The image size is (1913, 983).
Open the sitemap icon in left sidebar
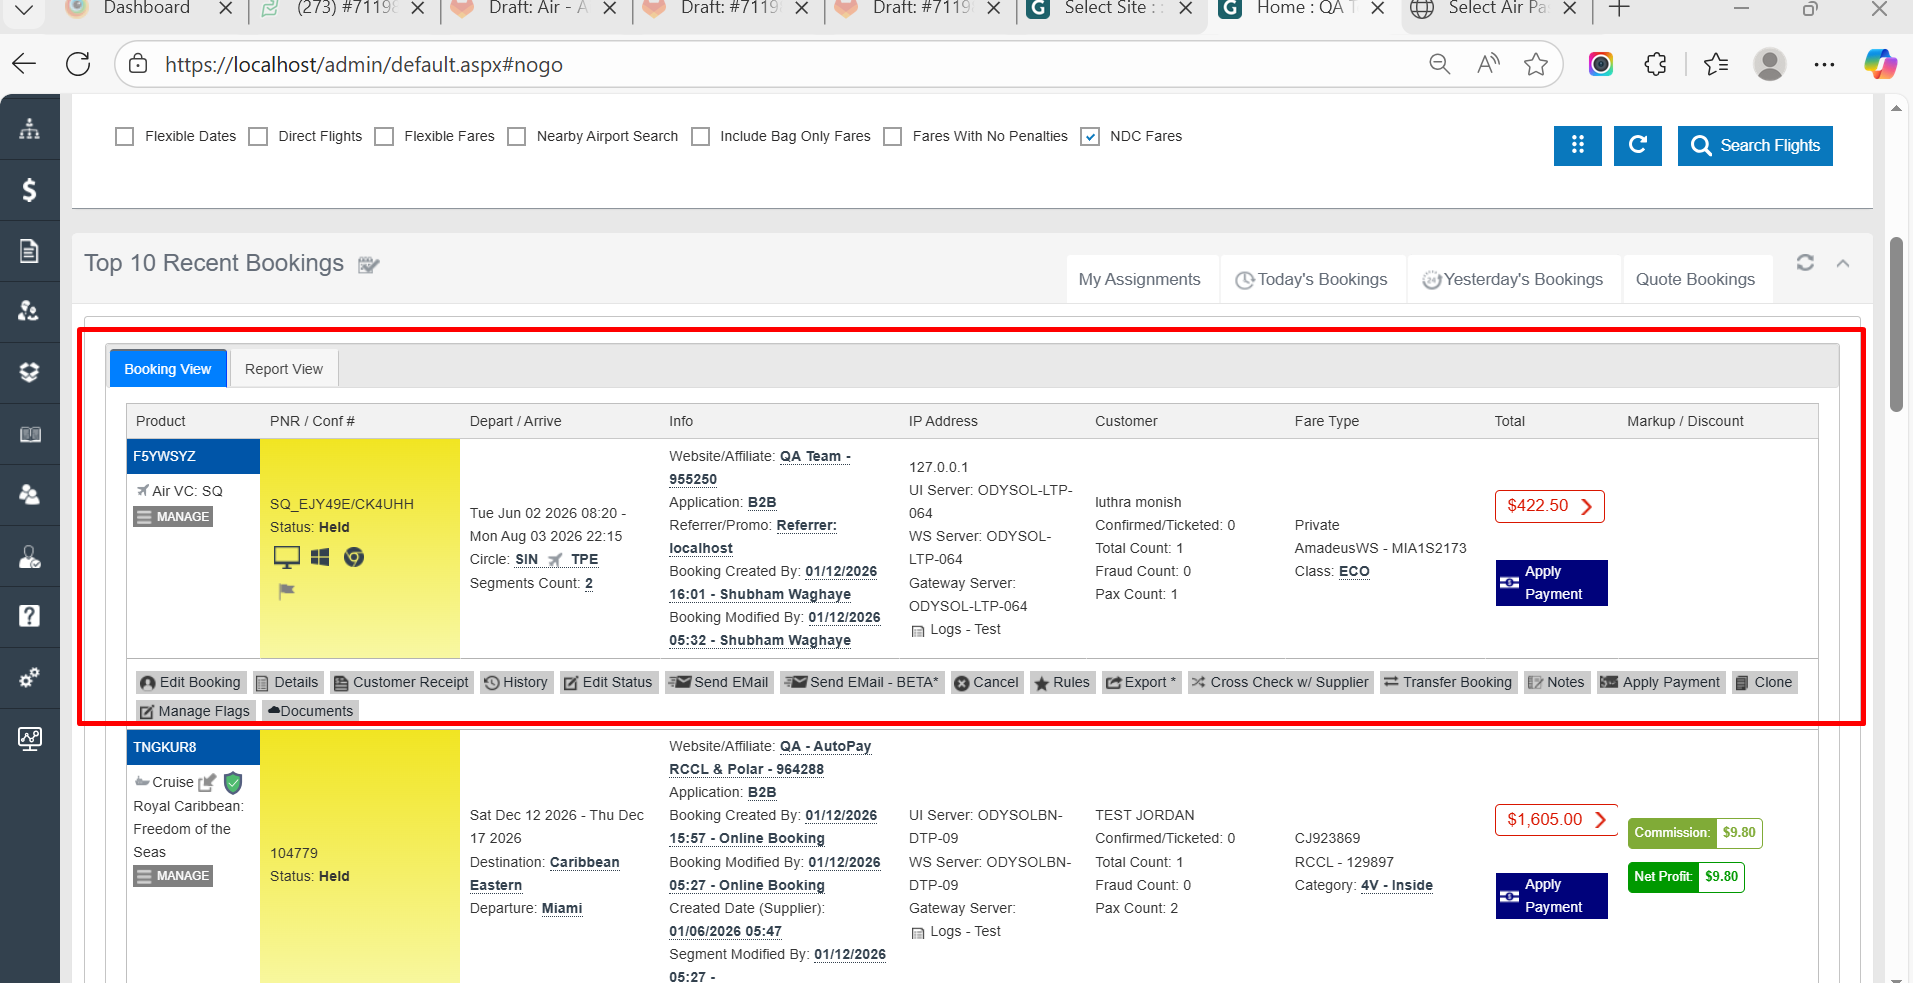click(29, 128)
